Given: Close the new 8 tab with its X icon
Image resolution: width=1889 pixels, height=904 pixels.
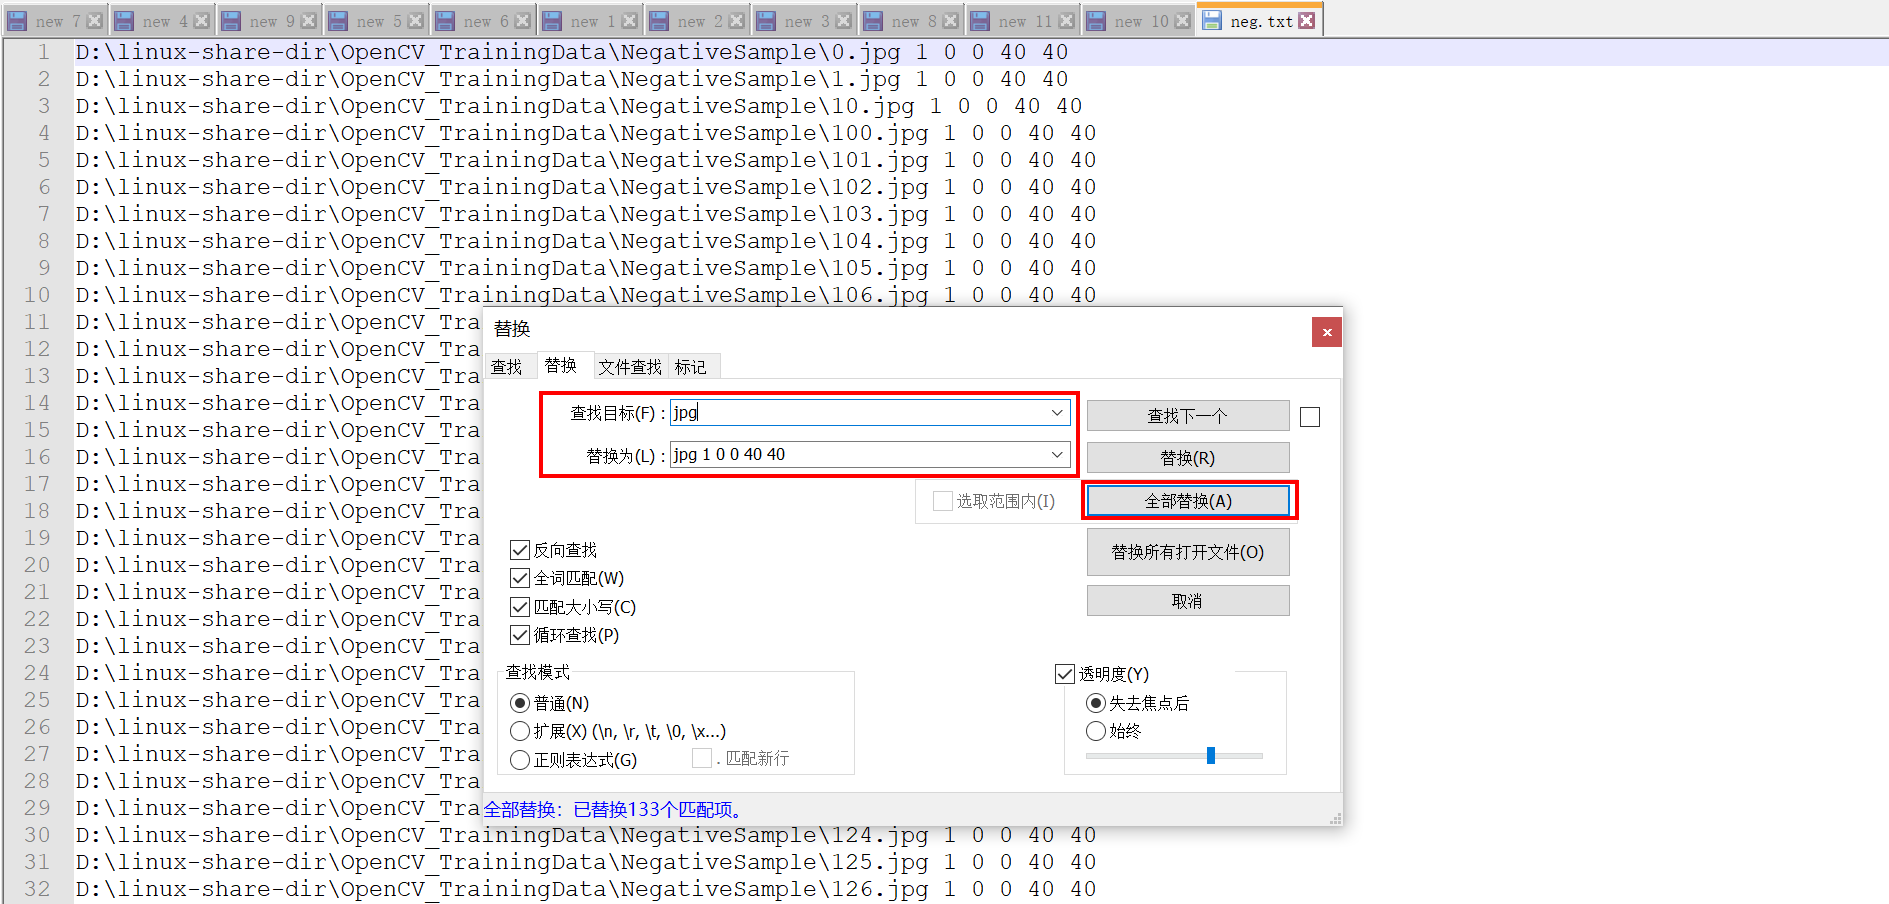Looking at the screenshot, I should point(950,21).
